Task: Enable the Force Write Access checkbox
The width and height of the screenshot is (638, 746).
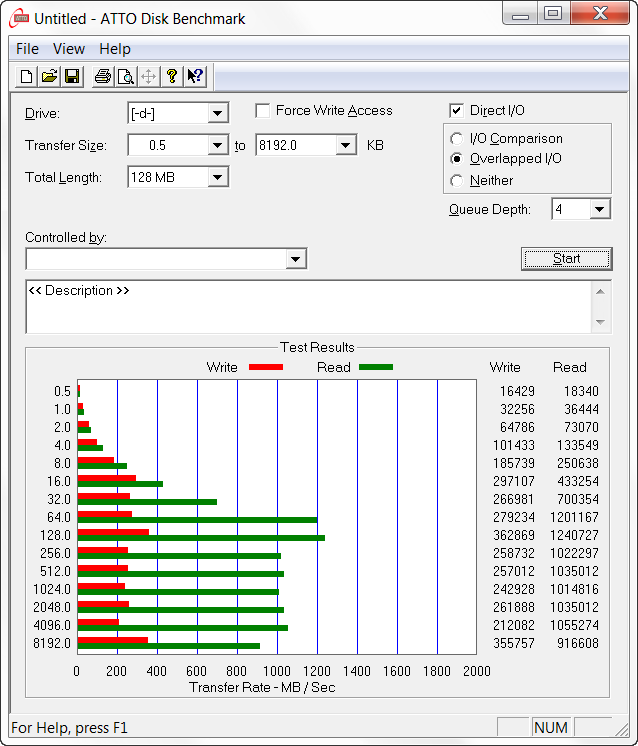Action: [263, 111]
